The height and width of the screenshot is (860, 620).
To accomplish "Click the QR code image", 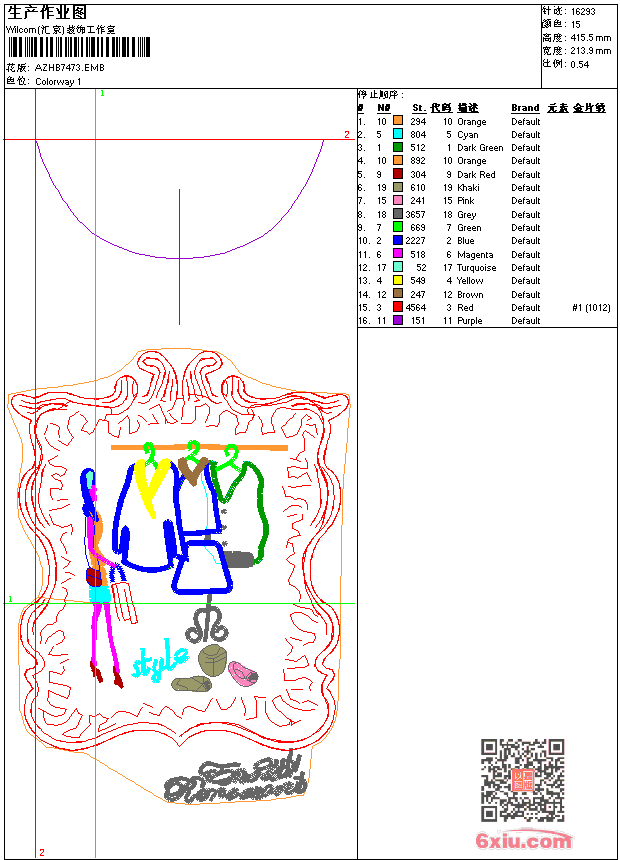I will (523, 780).
